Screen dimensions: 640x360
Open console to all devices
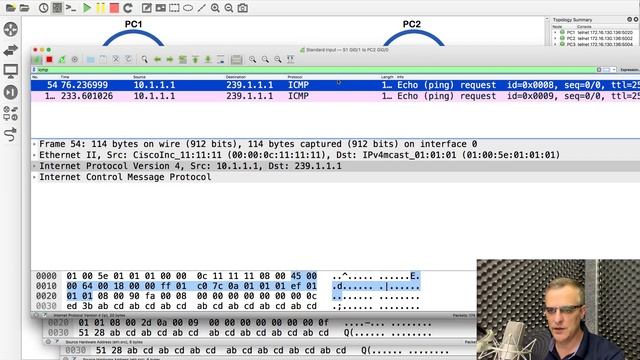71,8
